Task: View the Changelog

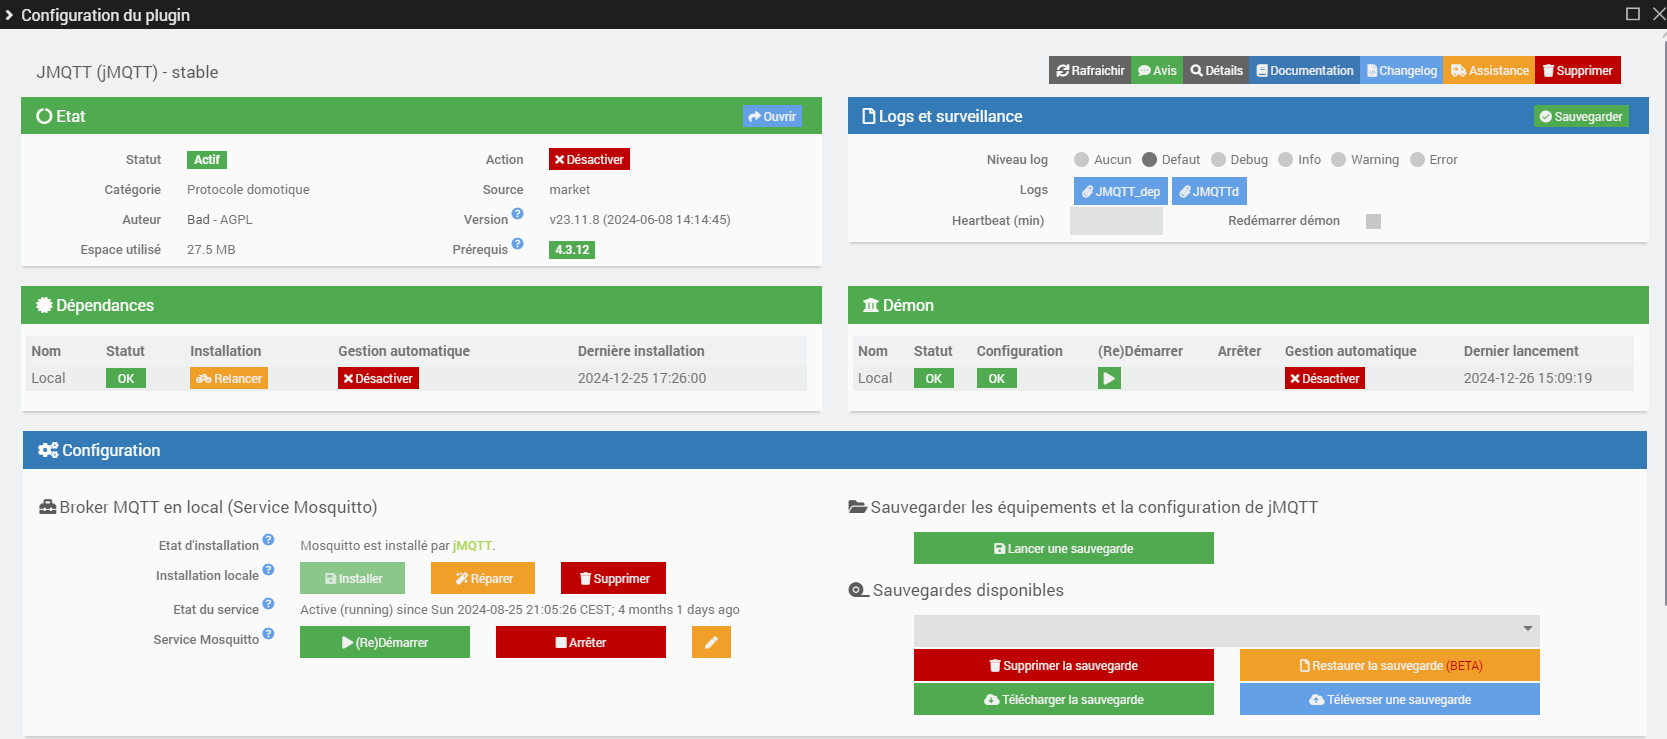Action: [1401, 70]
